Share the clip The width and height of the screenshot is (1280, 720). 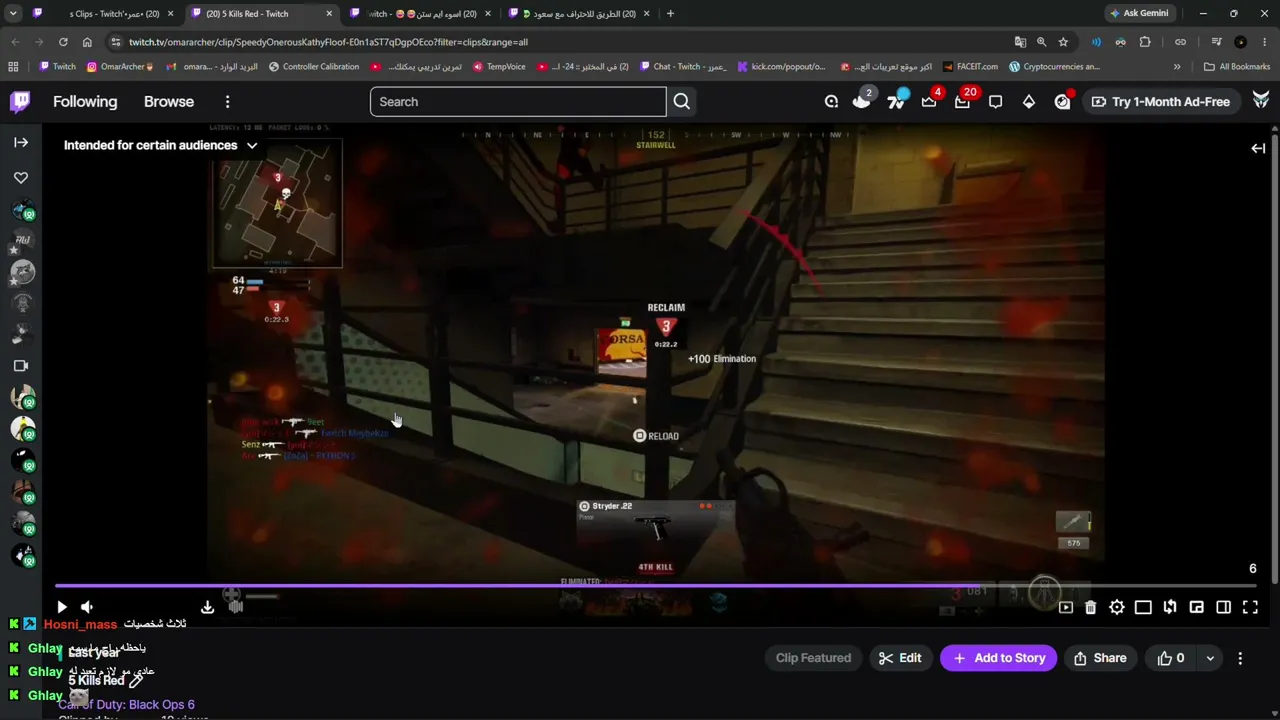[1099, 658]
